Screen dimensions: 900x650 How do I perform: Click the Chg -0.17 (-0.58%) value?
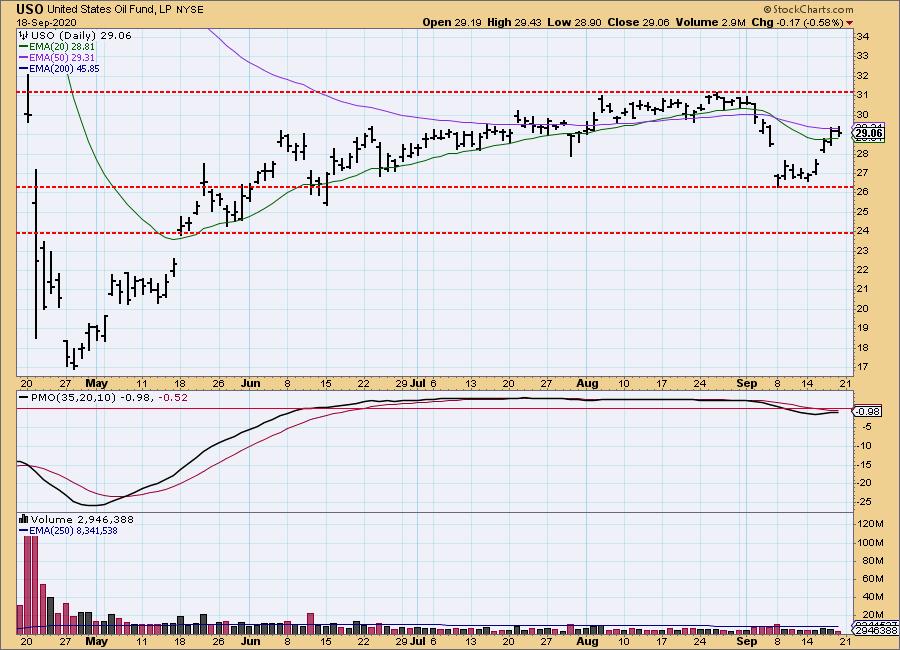click(x=797, y=22)
